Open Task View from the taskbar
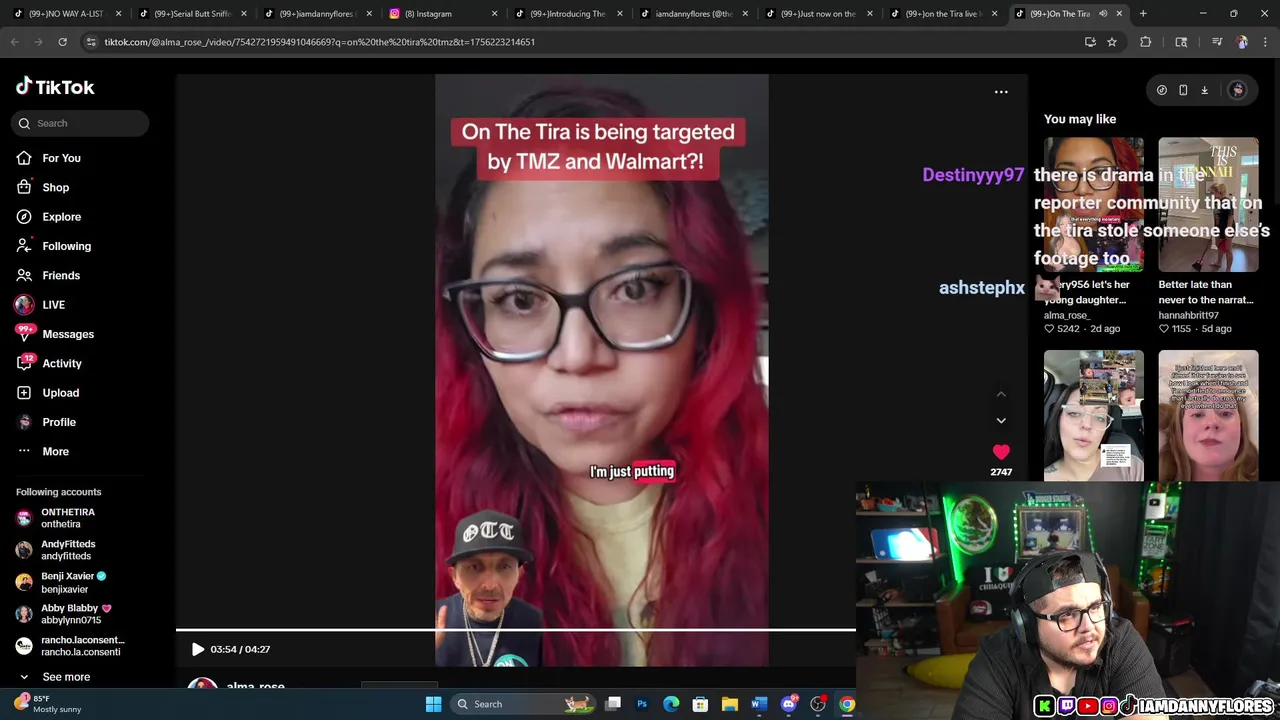The height and width of the screenshot is (720, 1280). (613, 704)
